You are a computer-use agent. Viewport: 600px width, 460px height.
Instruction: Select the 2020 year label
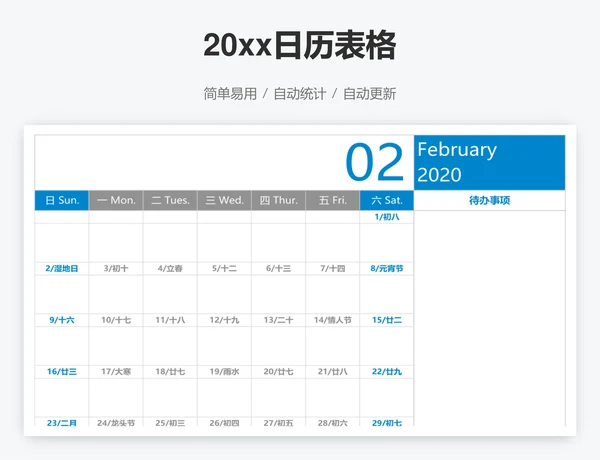point(439,175)
